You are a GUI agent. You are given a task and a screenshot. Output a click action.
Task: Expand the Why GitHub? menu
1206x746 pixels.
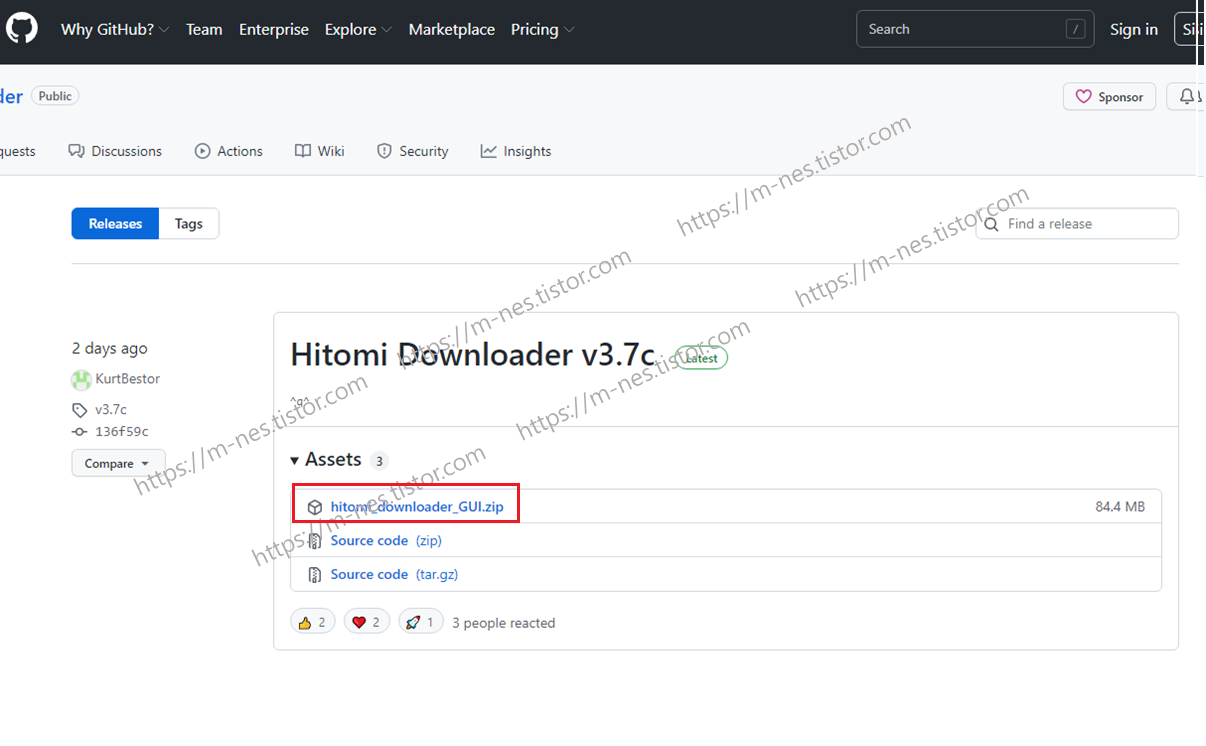click(115, 30)
